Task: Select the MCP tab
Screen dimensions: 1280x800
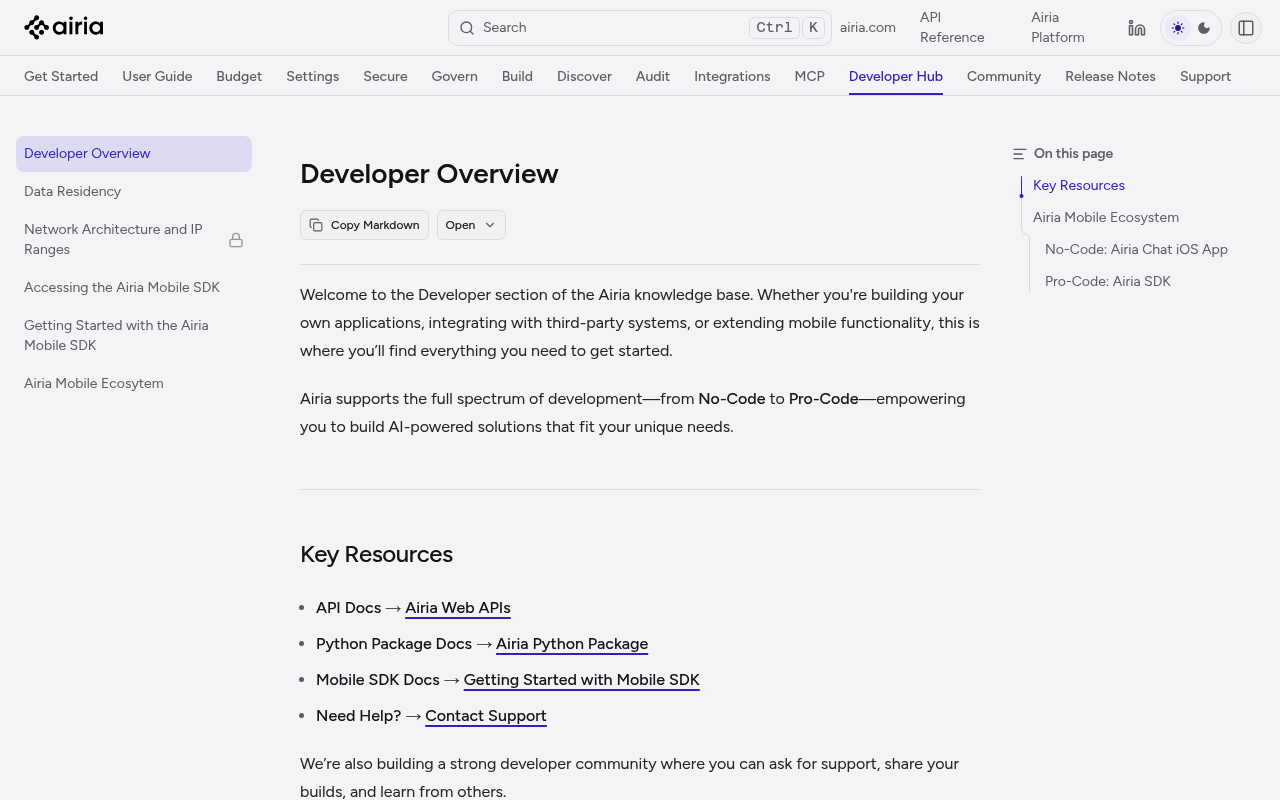Action: [x=810, y=76]
